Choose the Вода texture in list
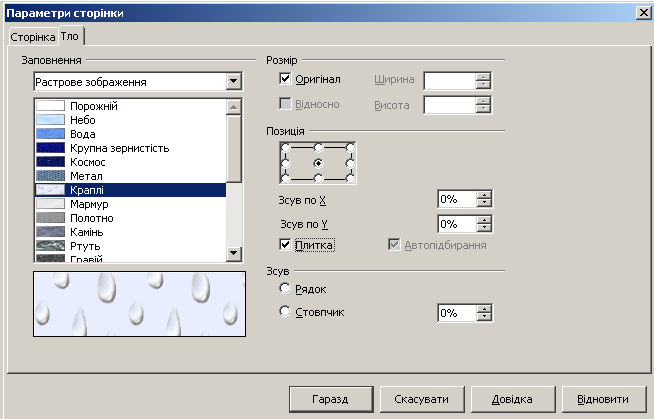Screen dimensions: 654x419 click(x=131, y=134)
